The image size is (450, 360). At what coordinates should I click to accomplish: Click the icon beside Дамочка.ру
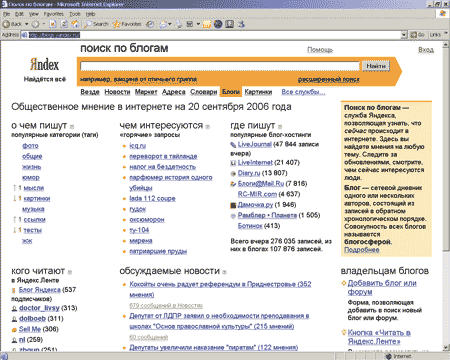point(233,205)
